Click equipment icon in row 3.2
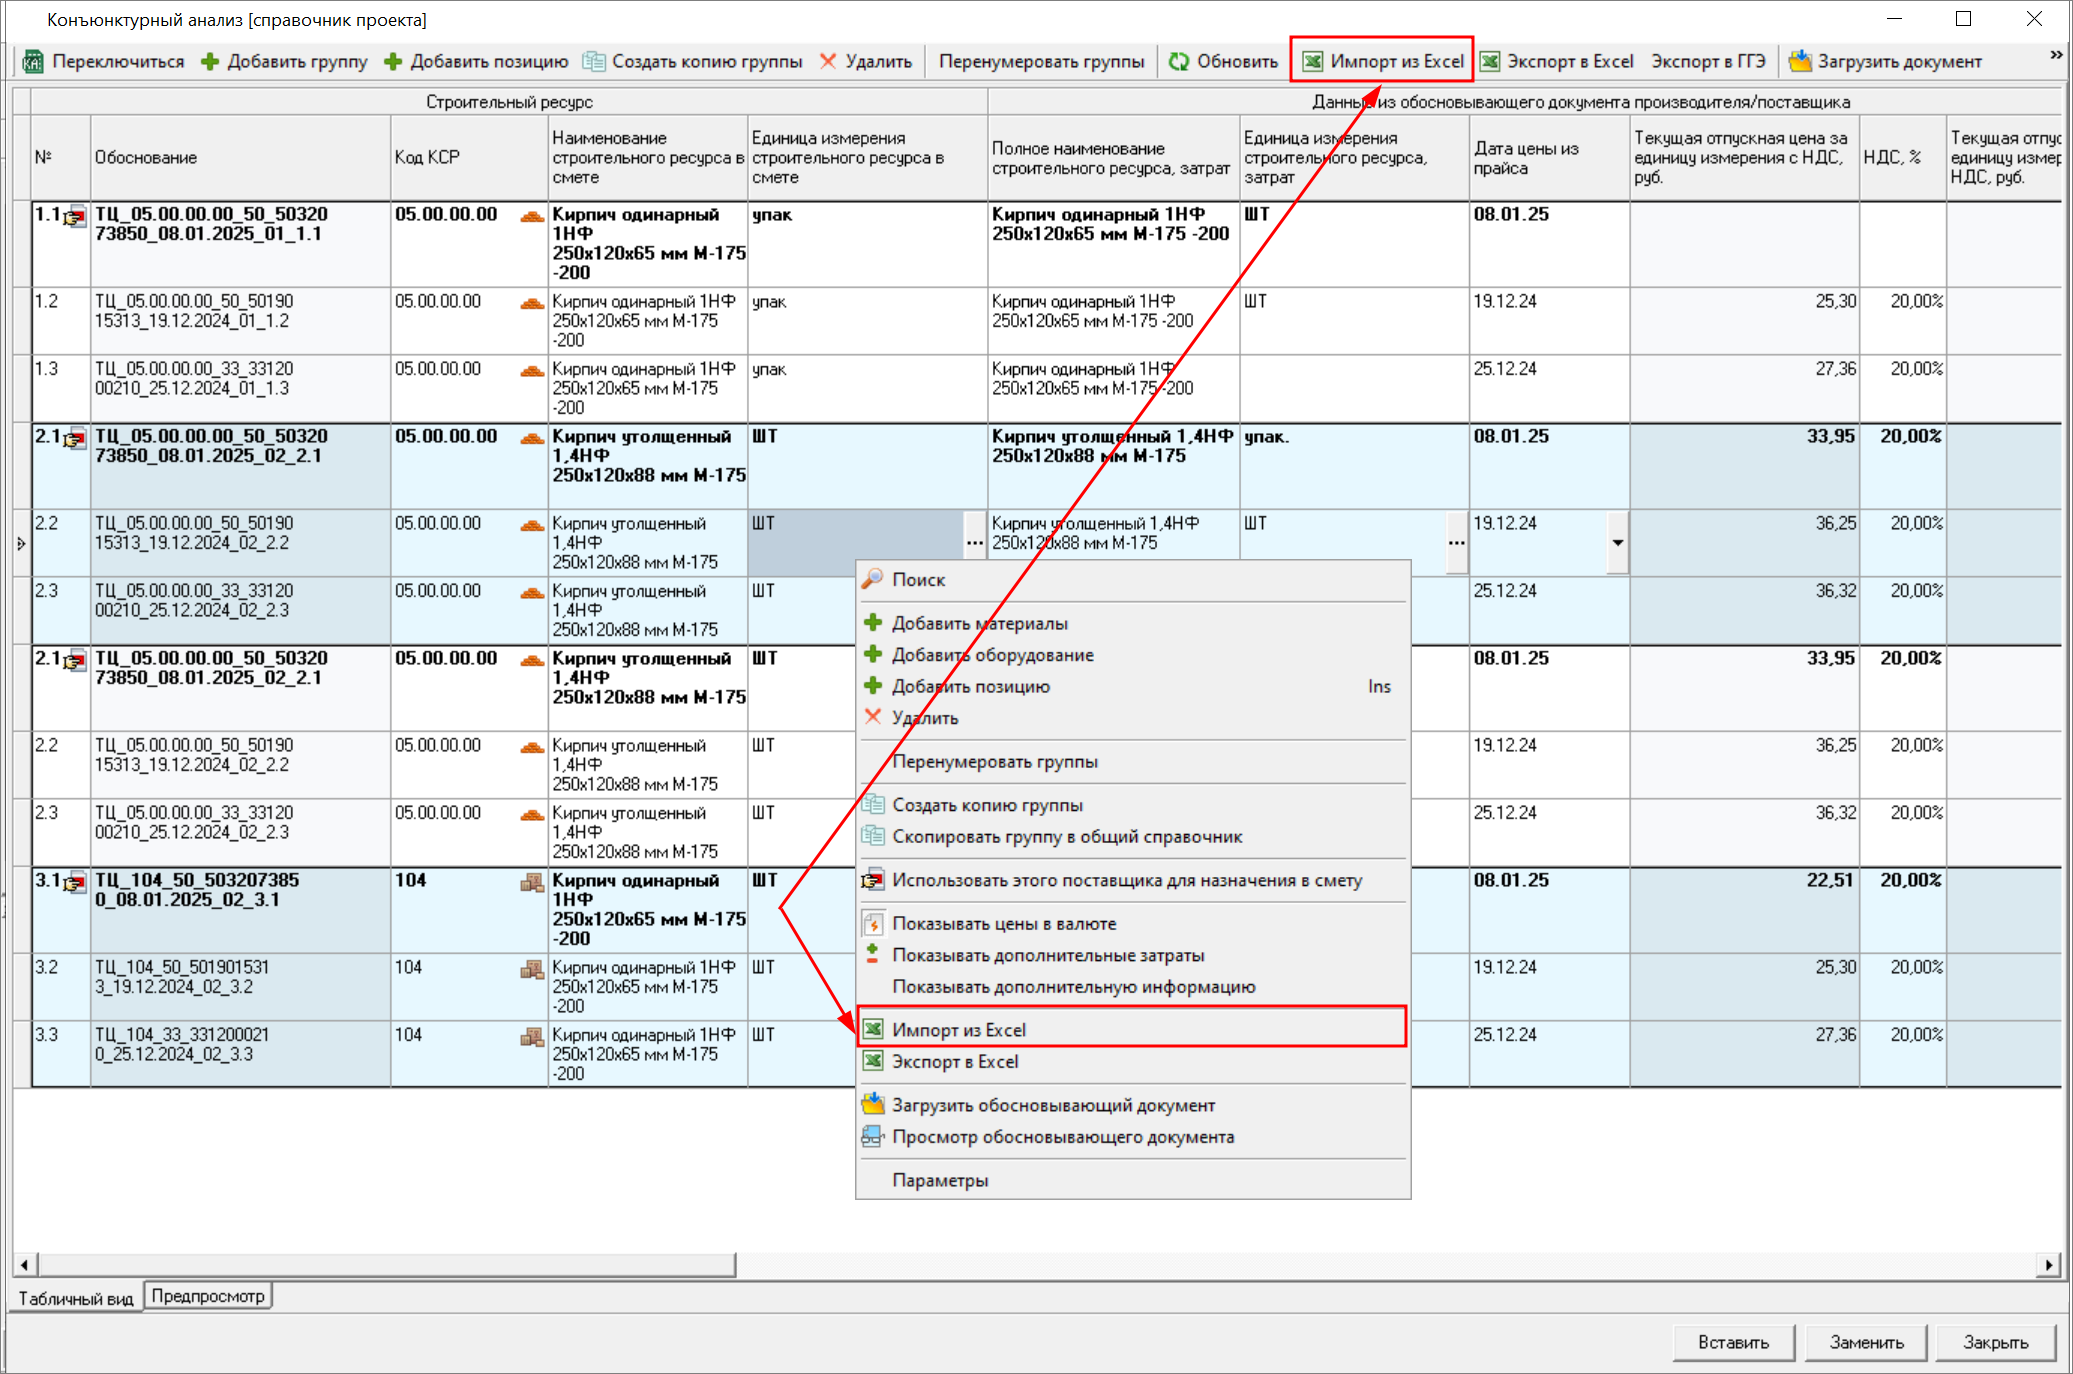This screenshot has width=2073, height=1374. [x=532, y=969]
